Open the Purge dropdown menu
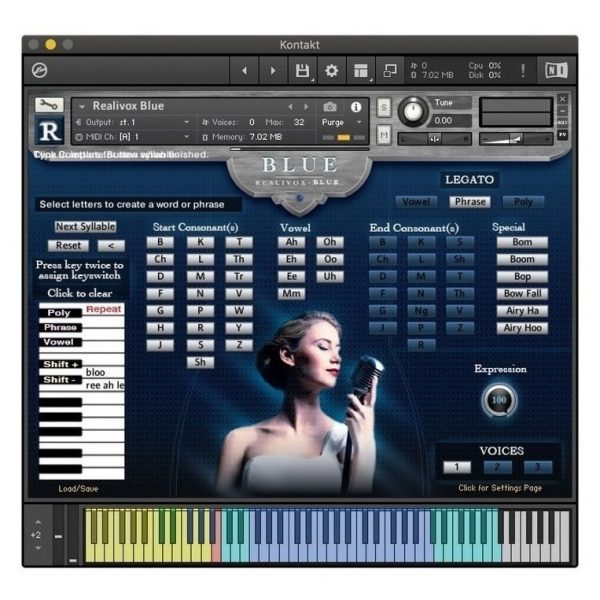The height and width of the screenshot is (600, 600). point(341,122)
